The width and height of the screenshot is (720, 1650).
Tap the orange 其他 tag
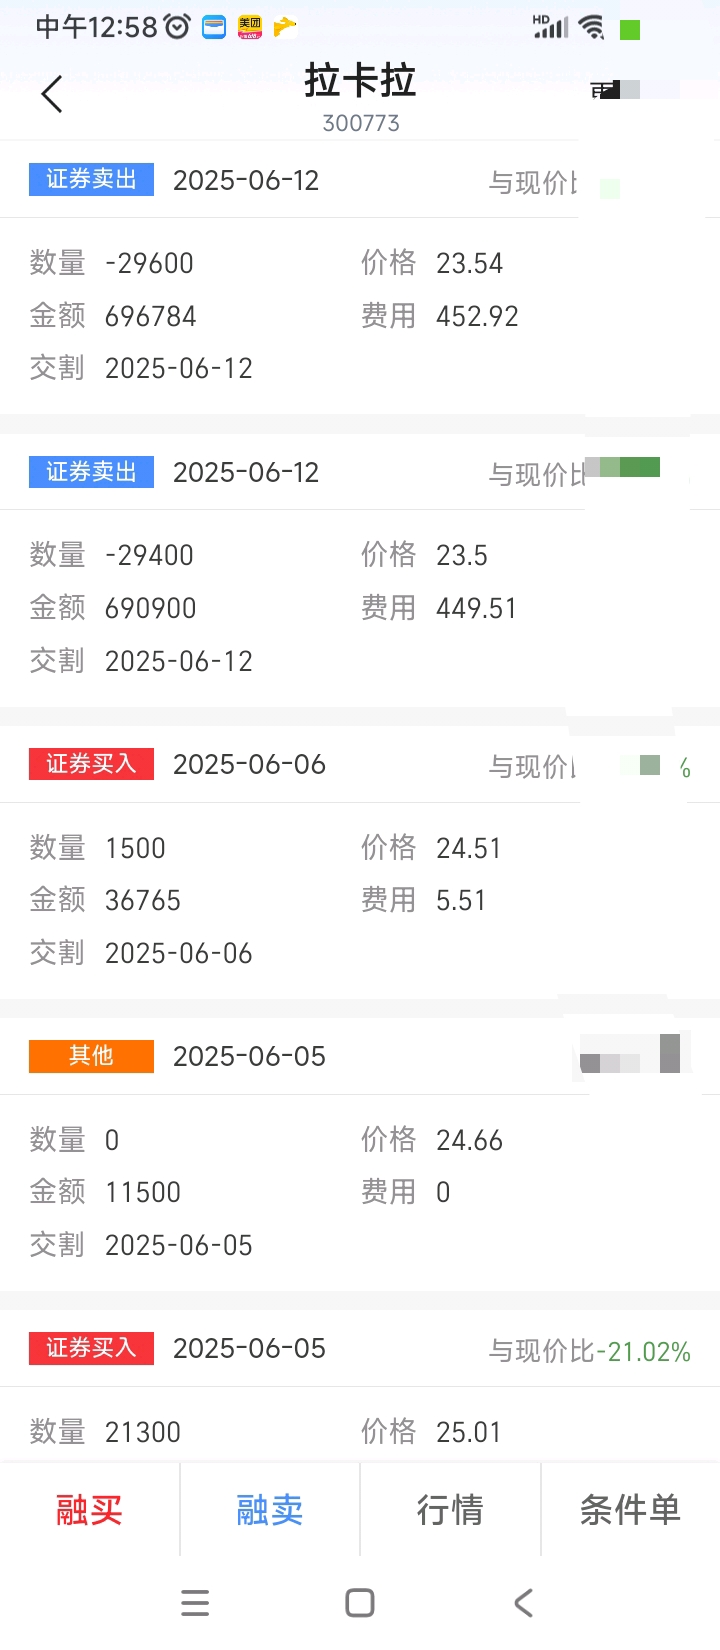click(91, 1056)
